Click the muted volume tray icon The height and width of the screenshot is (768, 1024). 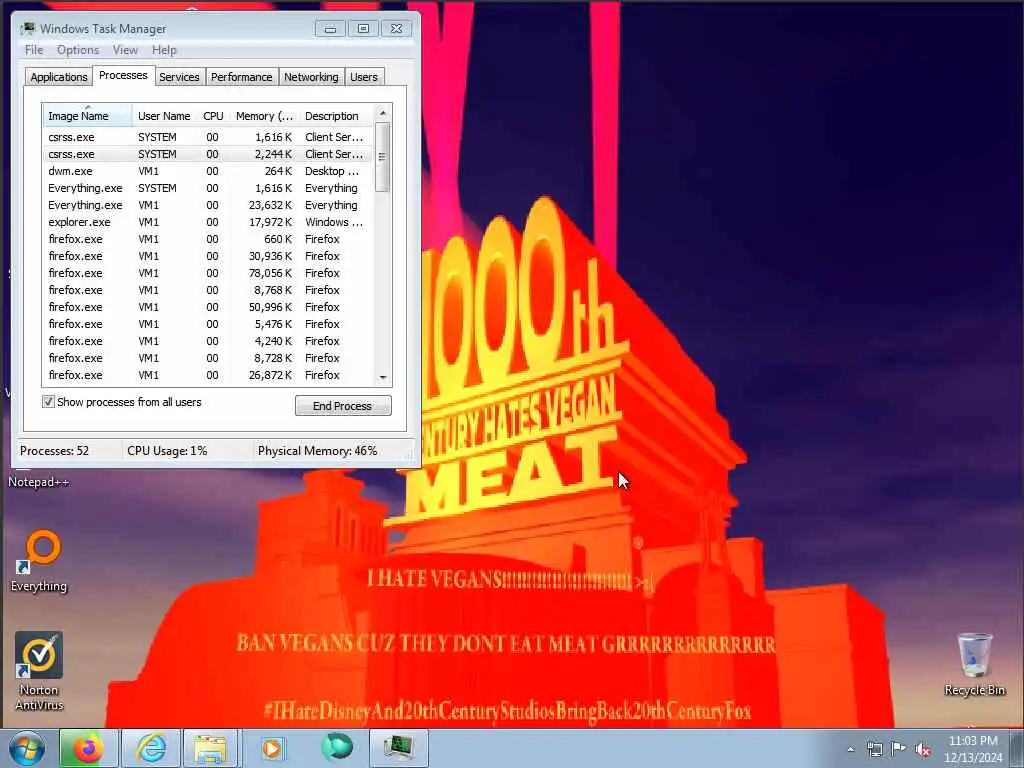tap(923, 749)
